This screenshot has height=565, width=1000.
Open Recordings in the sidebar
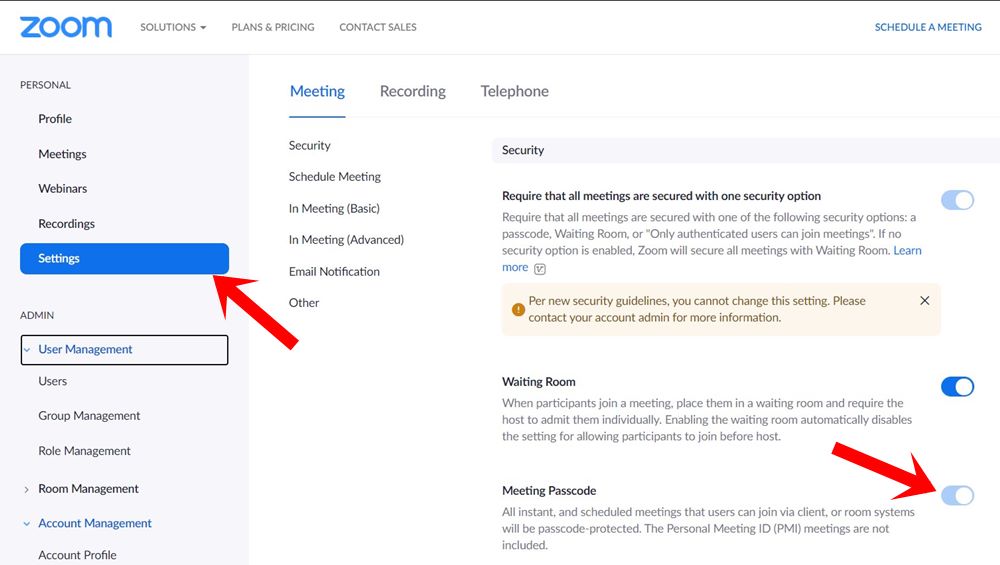pos(66,223)
